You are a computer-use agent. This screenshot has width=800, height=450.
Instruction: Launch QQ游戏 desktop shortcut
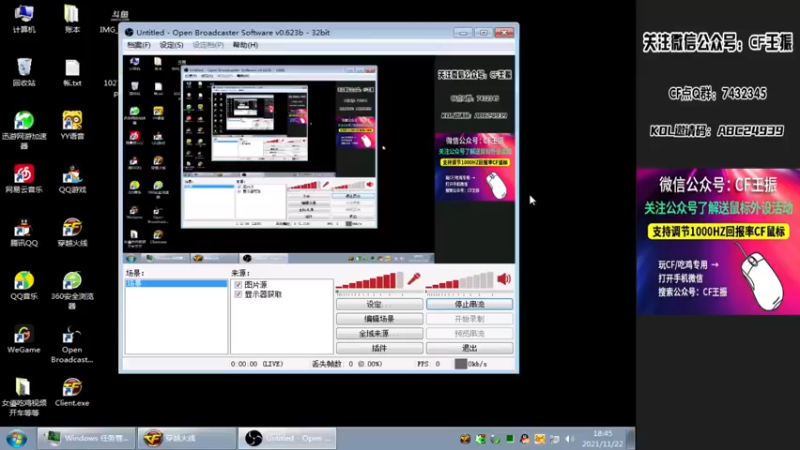pos(72,179)
